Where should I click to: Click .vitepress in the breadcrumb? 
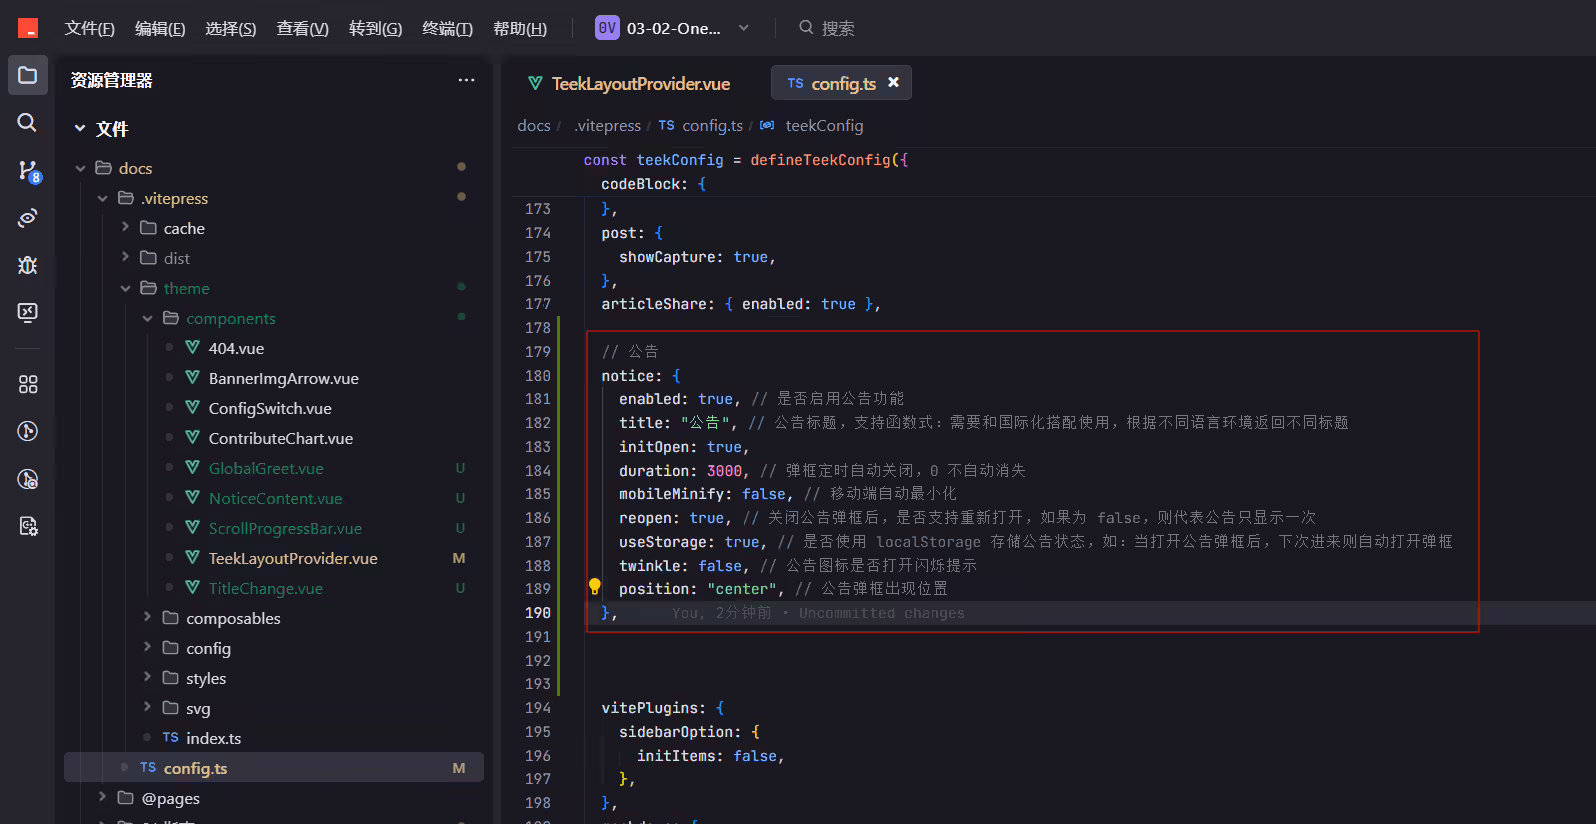pyautogui.click(x=608, y=125)
